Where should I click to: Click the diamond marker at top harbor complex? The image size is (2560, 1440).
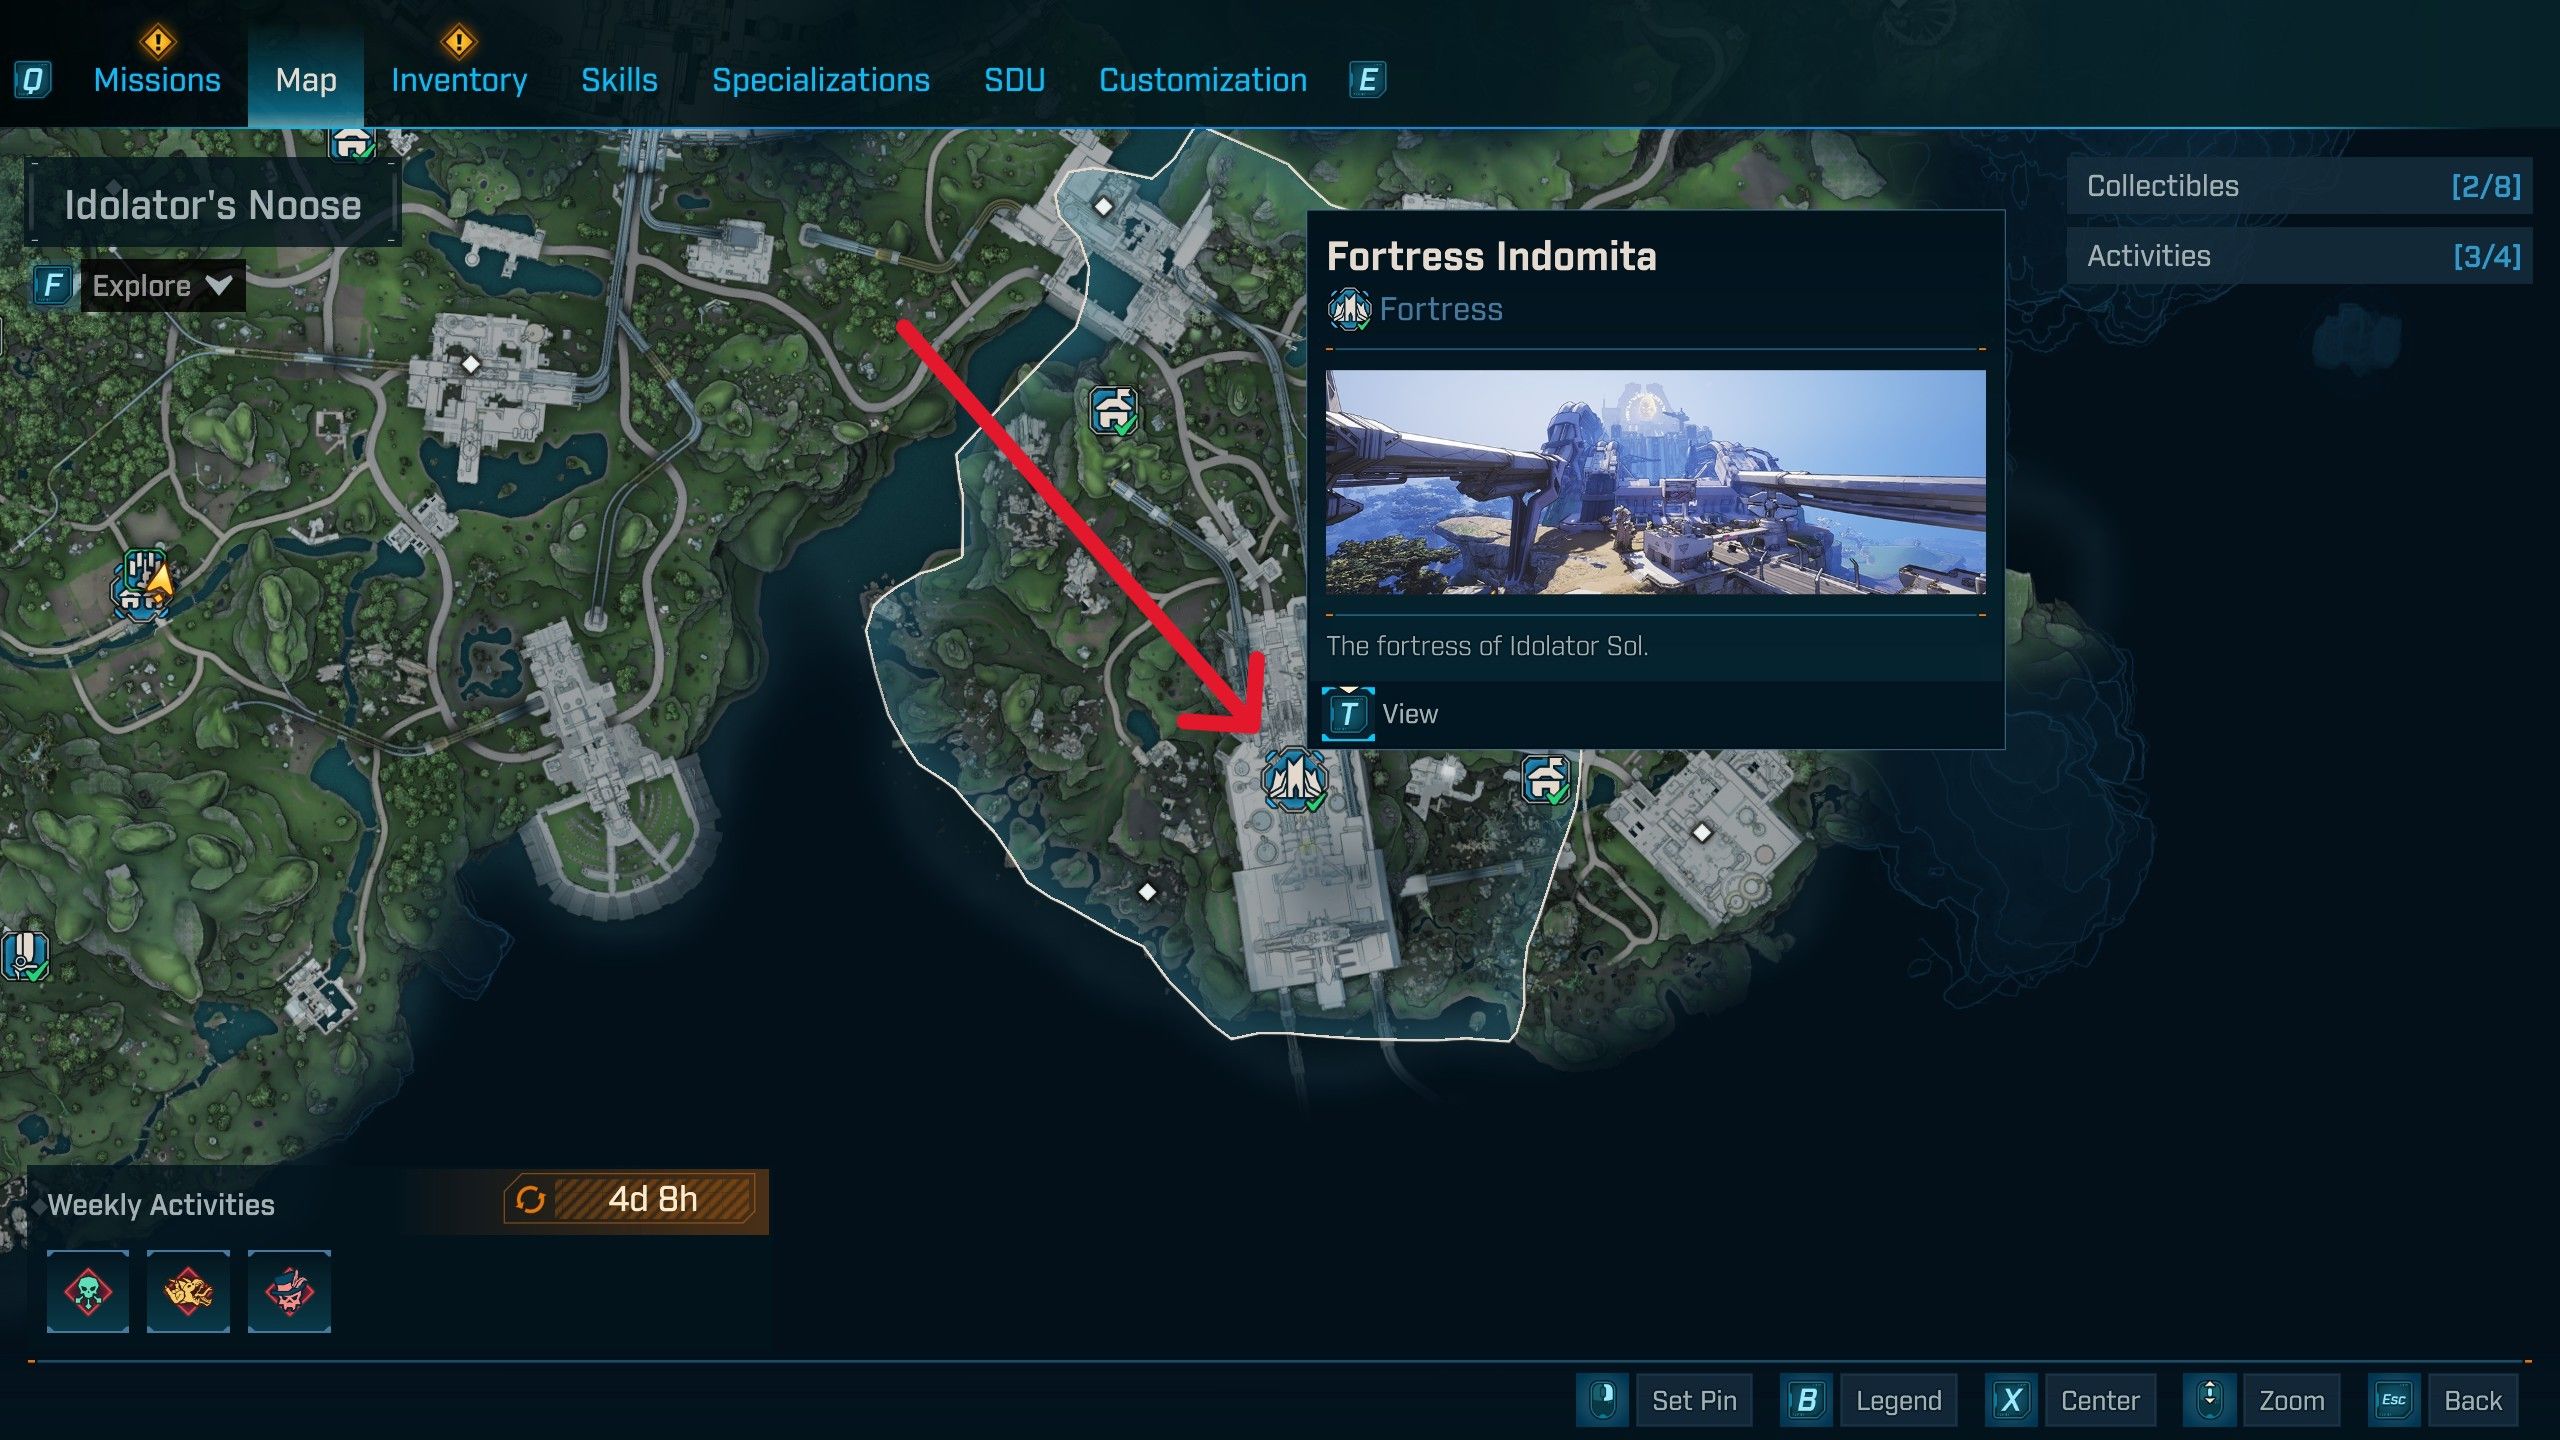coord(1103,207)
